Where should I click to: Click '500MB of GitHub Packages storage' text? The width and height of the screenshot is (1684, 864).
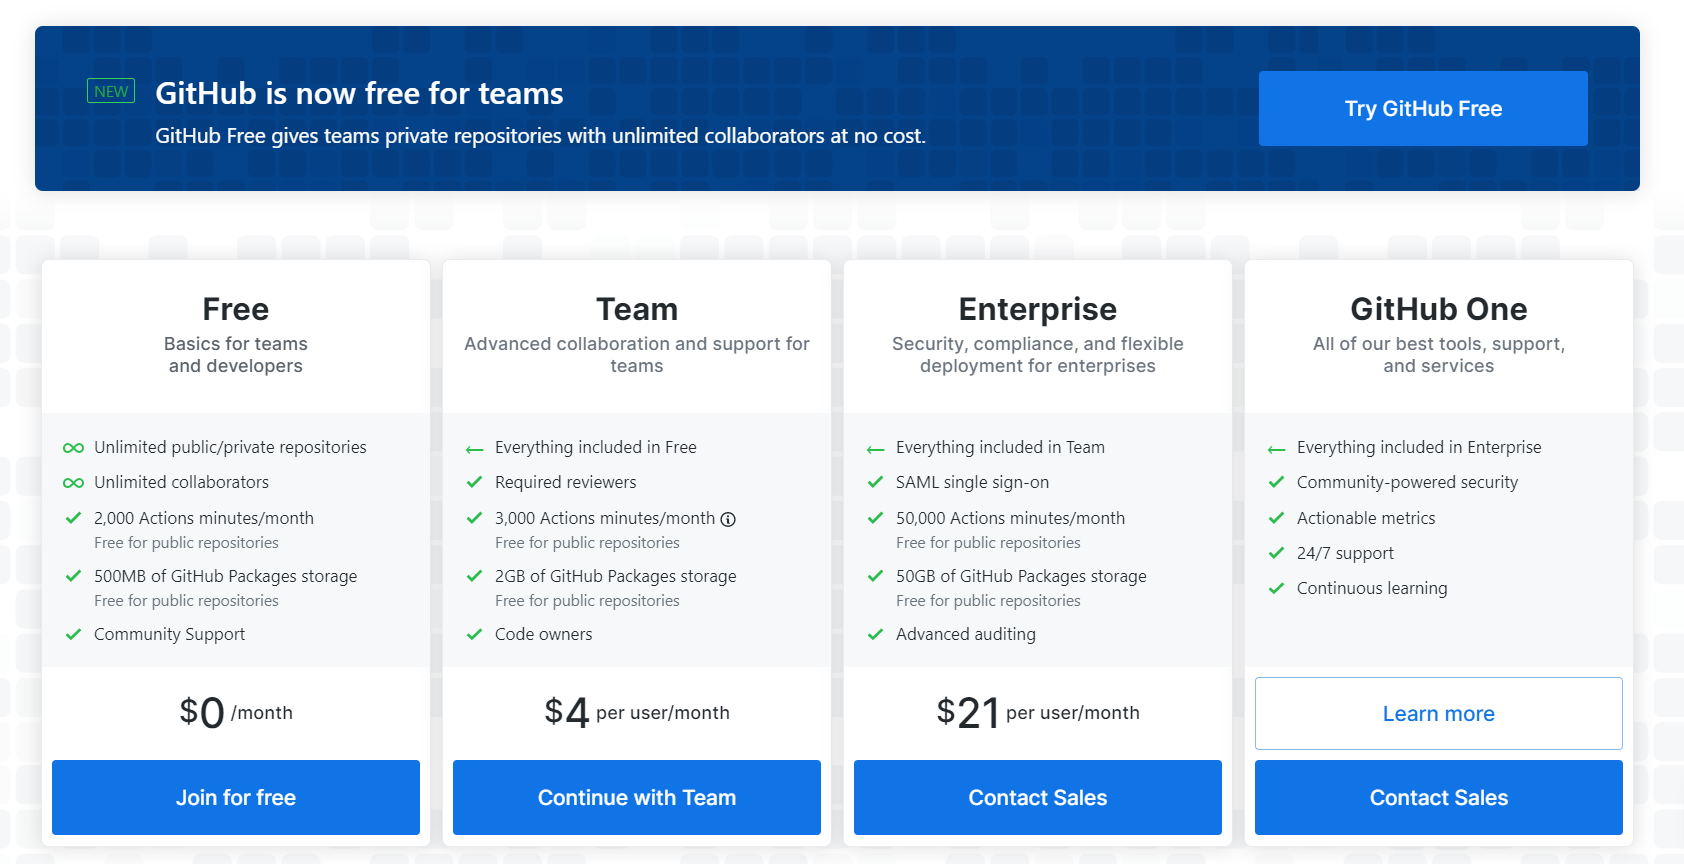[x=225, y=576]
